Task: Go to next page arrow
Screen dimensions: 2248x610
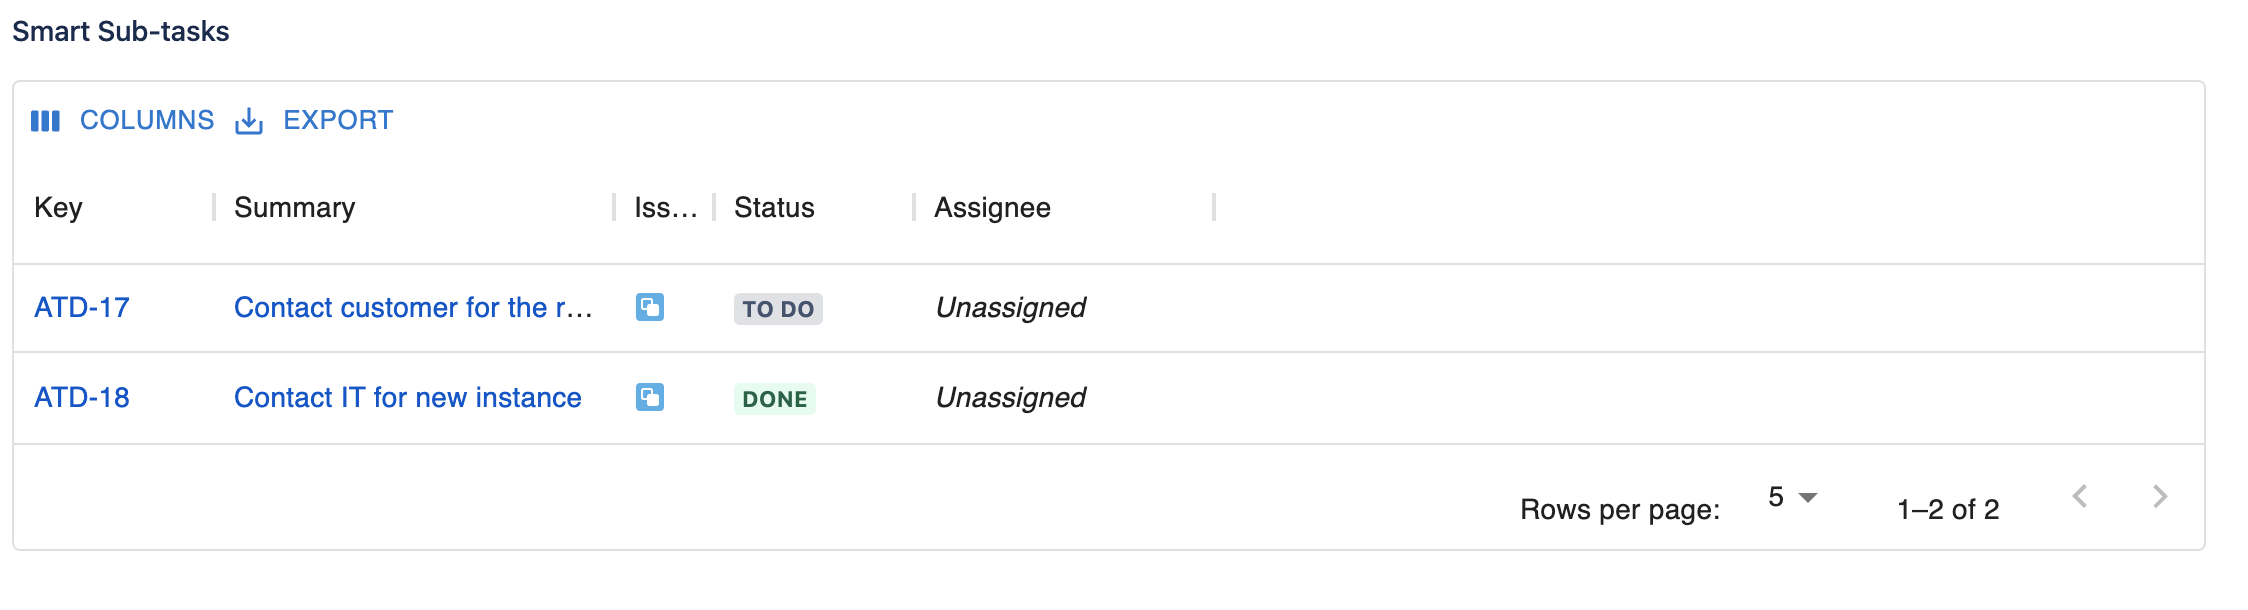Action: click(x=2160, y=496)
